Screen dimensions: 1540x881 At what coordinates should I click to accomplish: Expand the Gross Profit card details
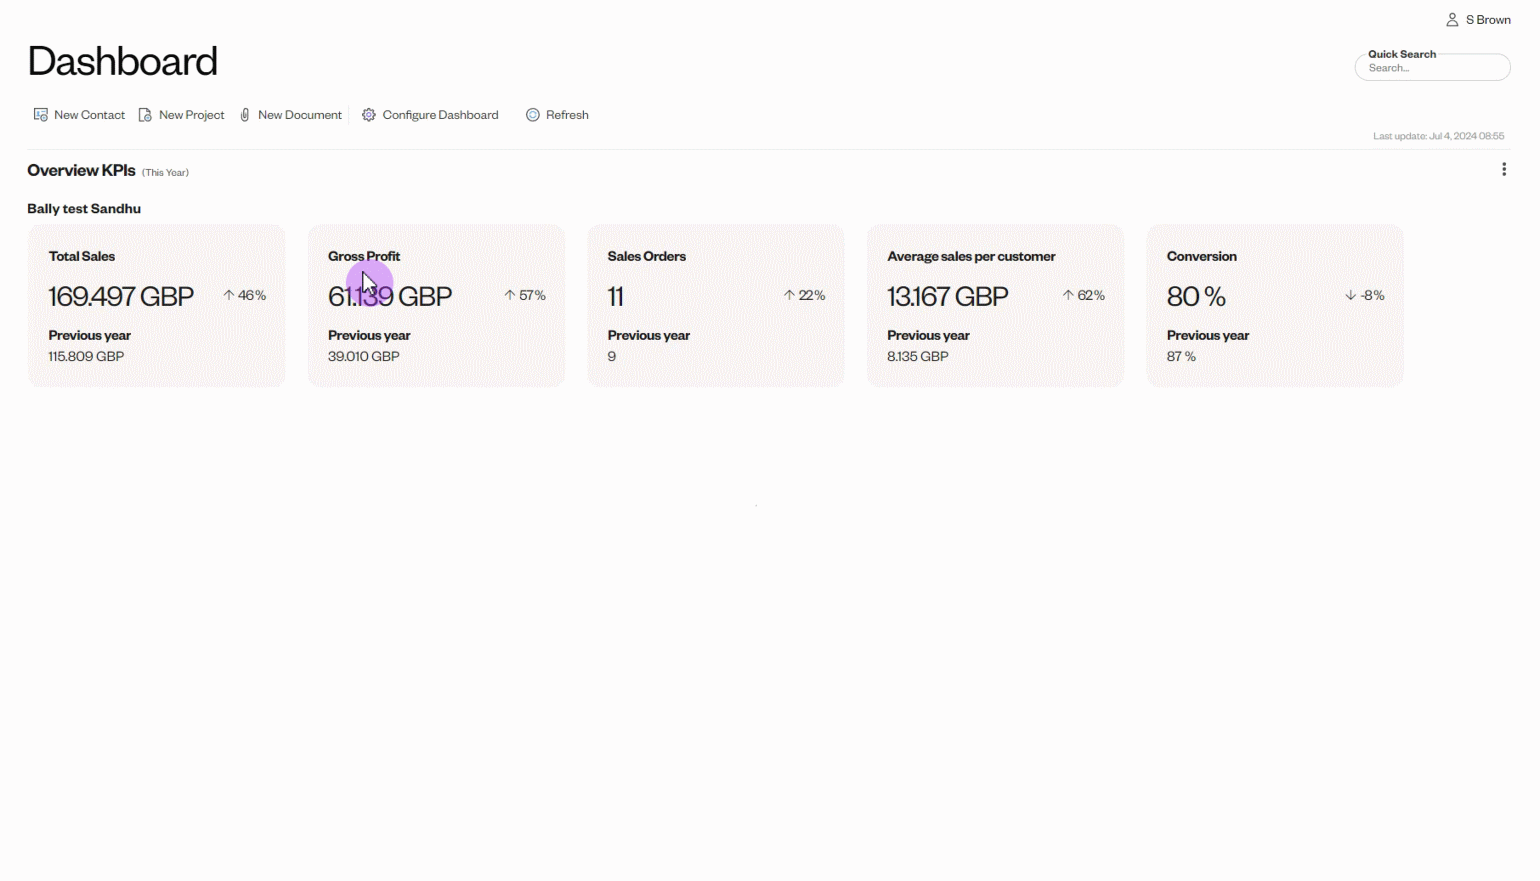436,305
